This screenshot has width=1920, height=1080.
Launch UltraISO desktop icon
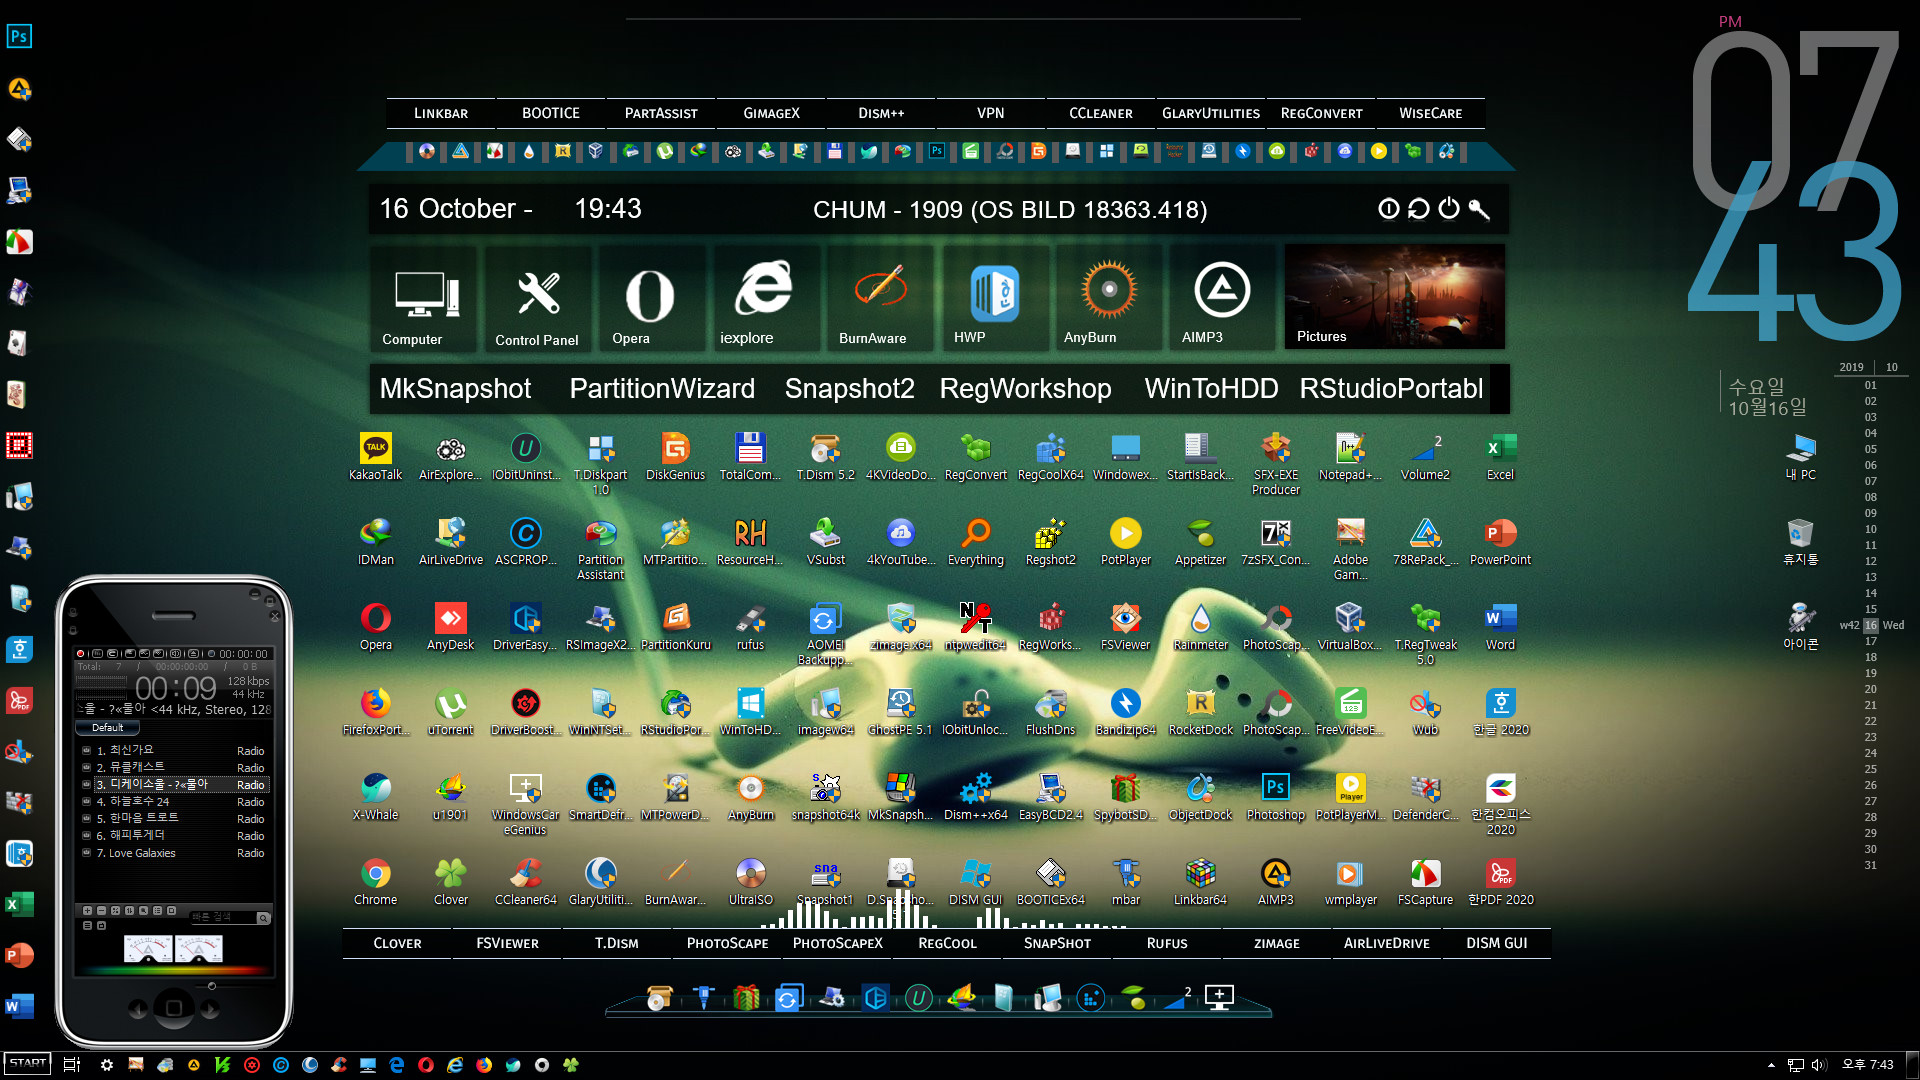(x=750, y=881)
